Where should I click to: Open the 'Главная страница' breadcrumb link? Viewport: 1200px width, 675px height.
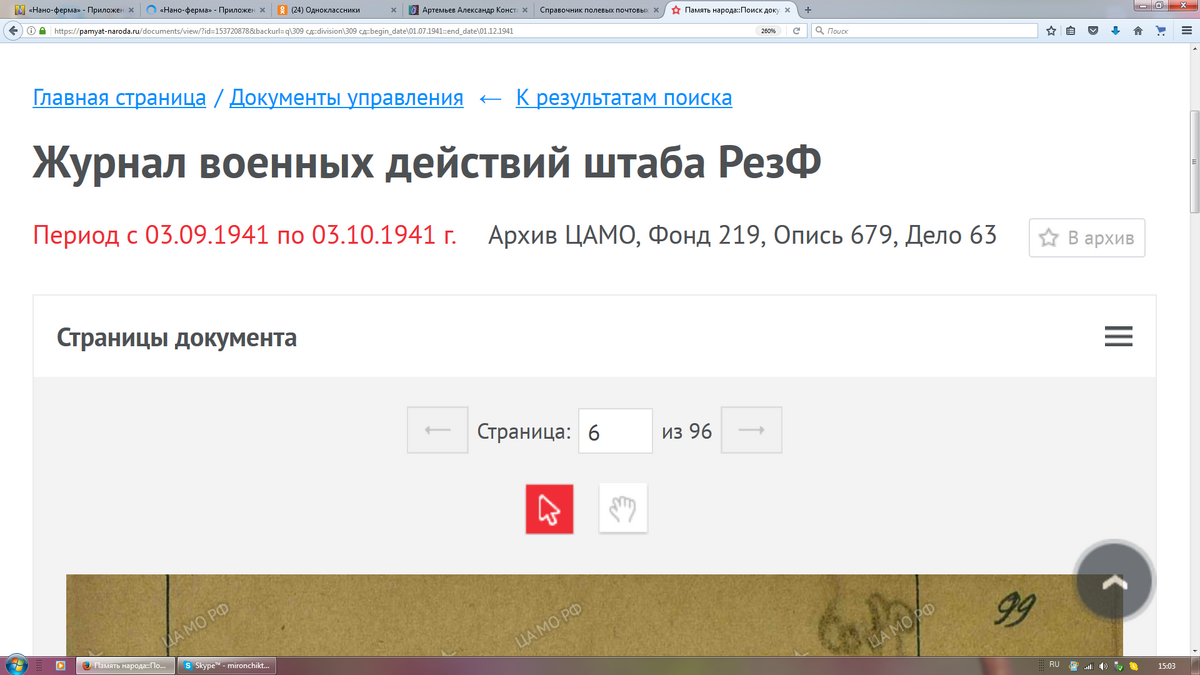point(119,98)
